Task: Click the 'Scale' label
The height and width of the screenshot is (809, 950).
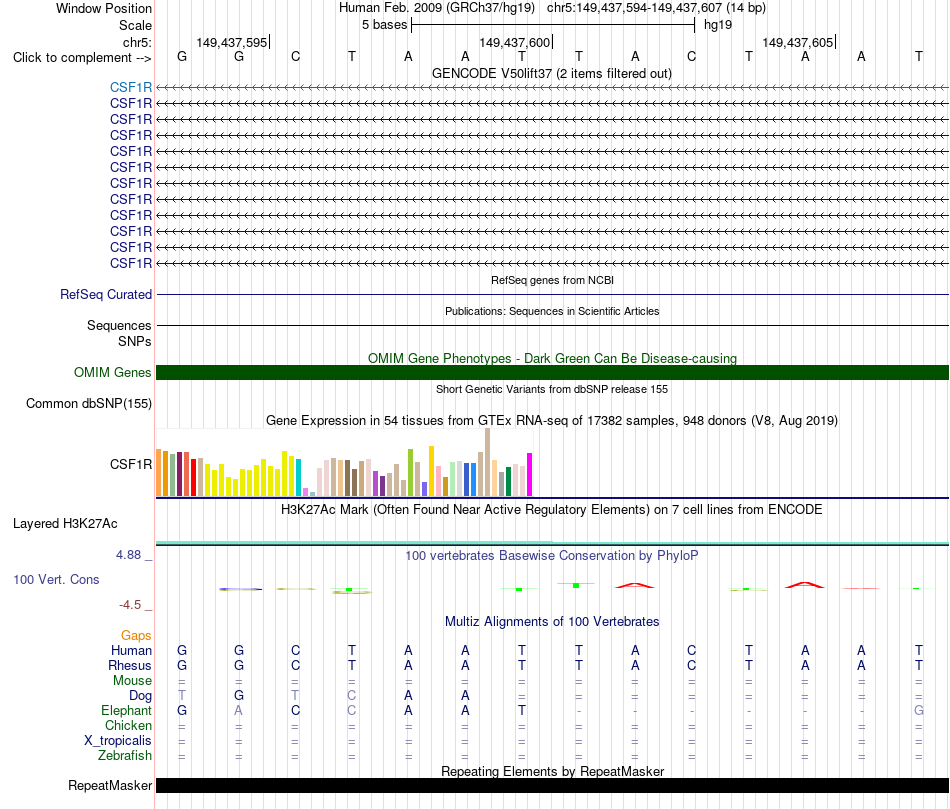Action: click(136, 25)
